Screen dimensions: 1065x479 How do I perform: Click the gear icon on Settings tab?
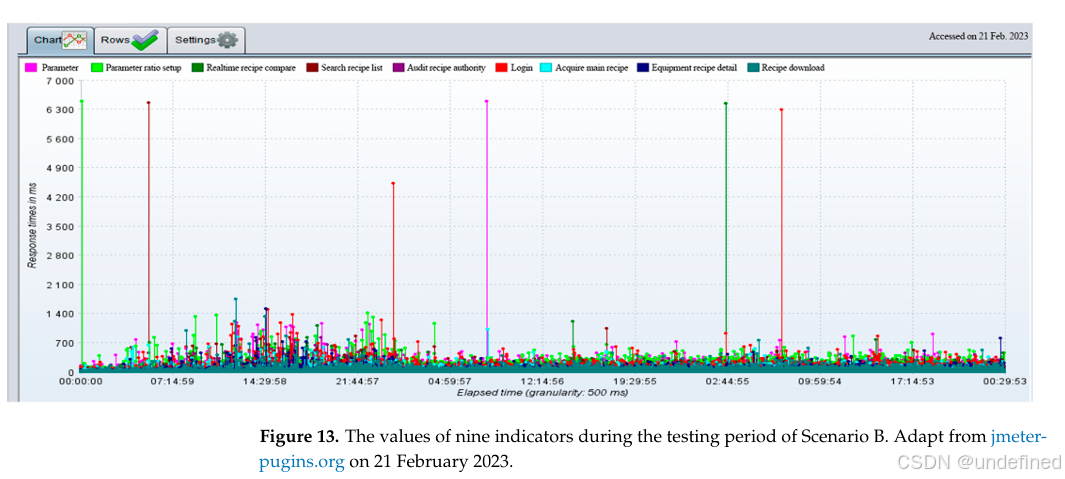coord(228,41)
